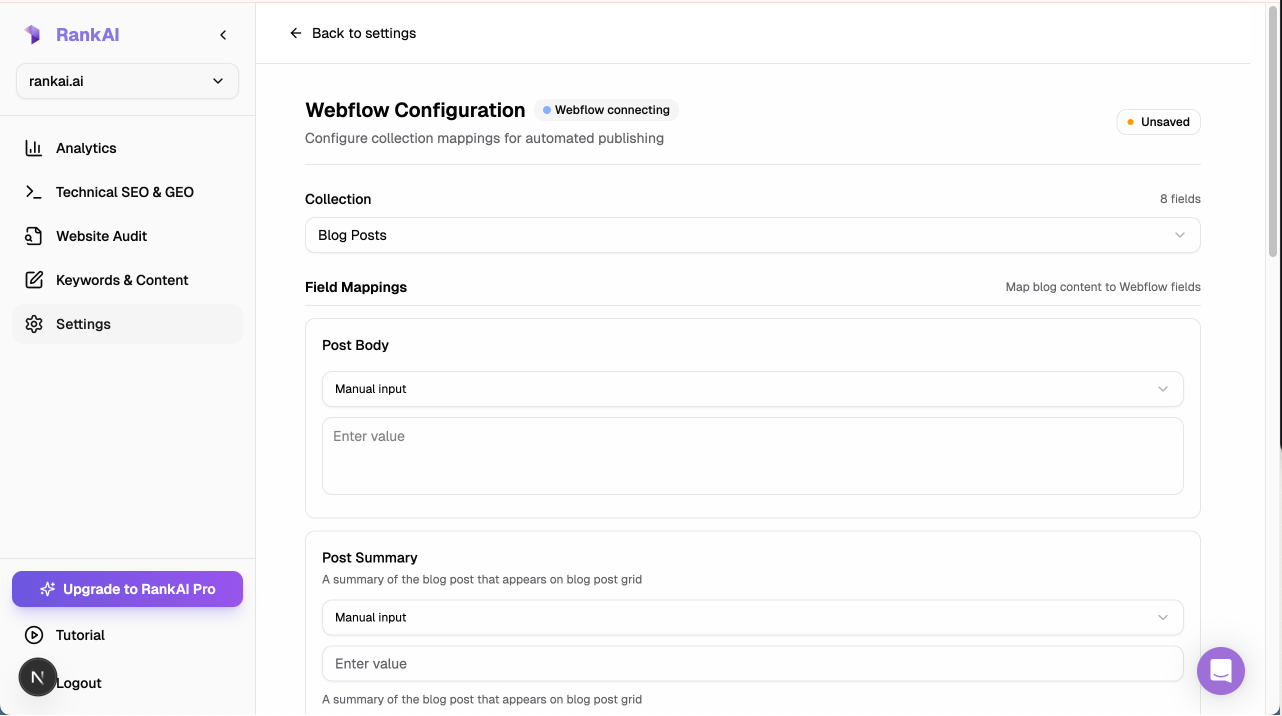Screen dimensions: 1282x716
Task: Click the RankAI logo icon
Action: coord(32,33)
